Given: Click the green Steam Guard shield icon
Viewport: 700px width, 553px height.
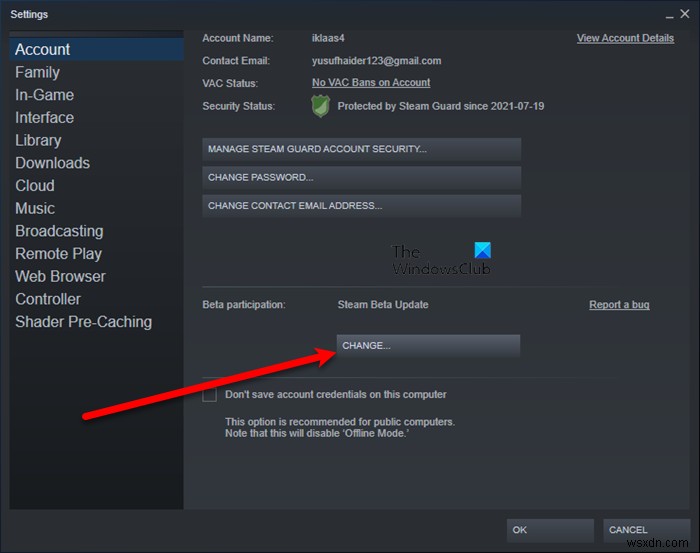Looking at the screenshot, I should (321, 106).
